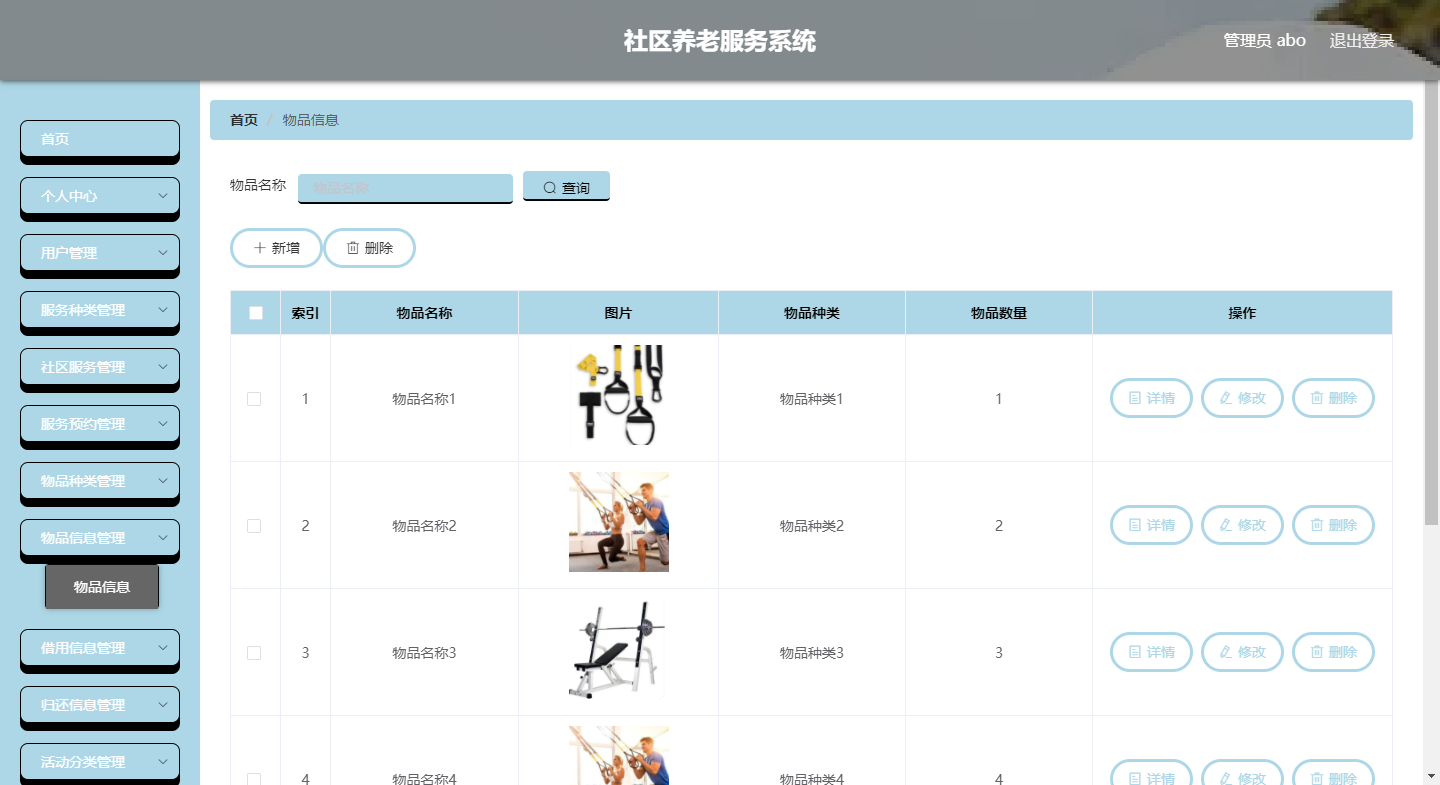Click the 物品名称 column header
Screen dimensions: 1440x785
click(425, 313)
